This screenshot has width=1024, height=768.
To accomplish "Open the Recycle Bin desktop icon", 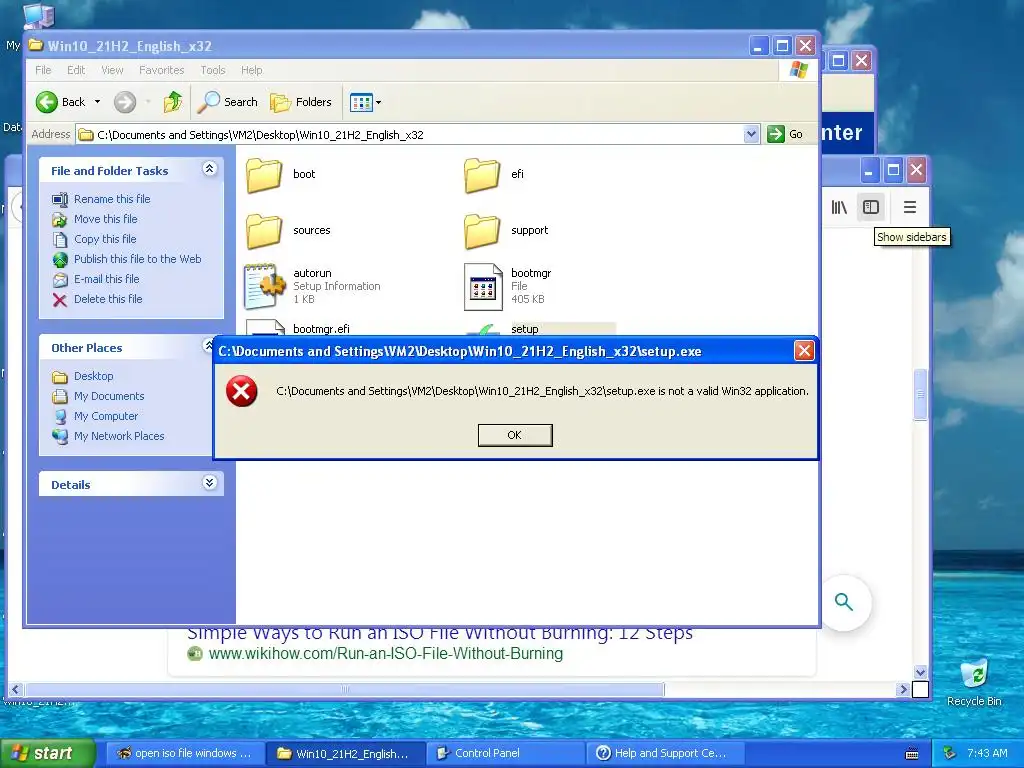I will [974, 683].
